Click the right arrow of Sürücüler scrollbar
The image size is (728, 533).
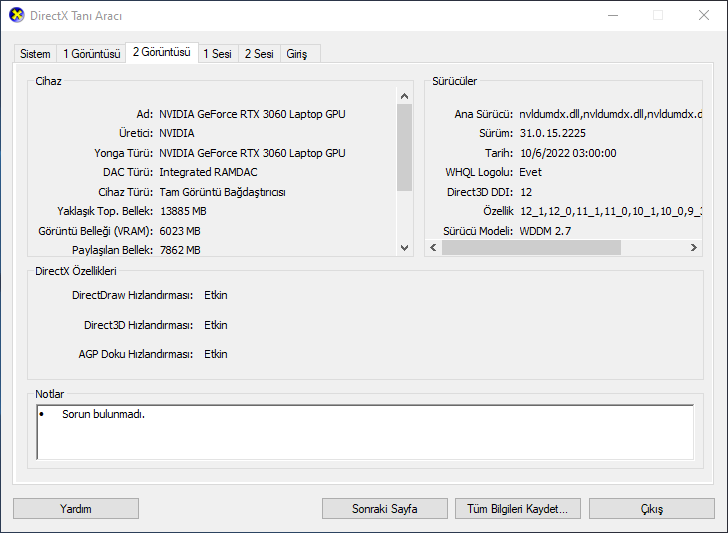pos(694,247)
